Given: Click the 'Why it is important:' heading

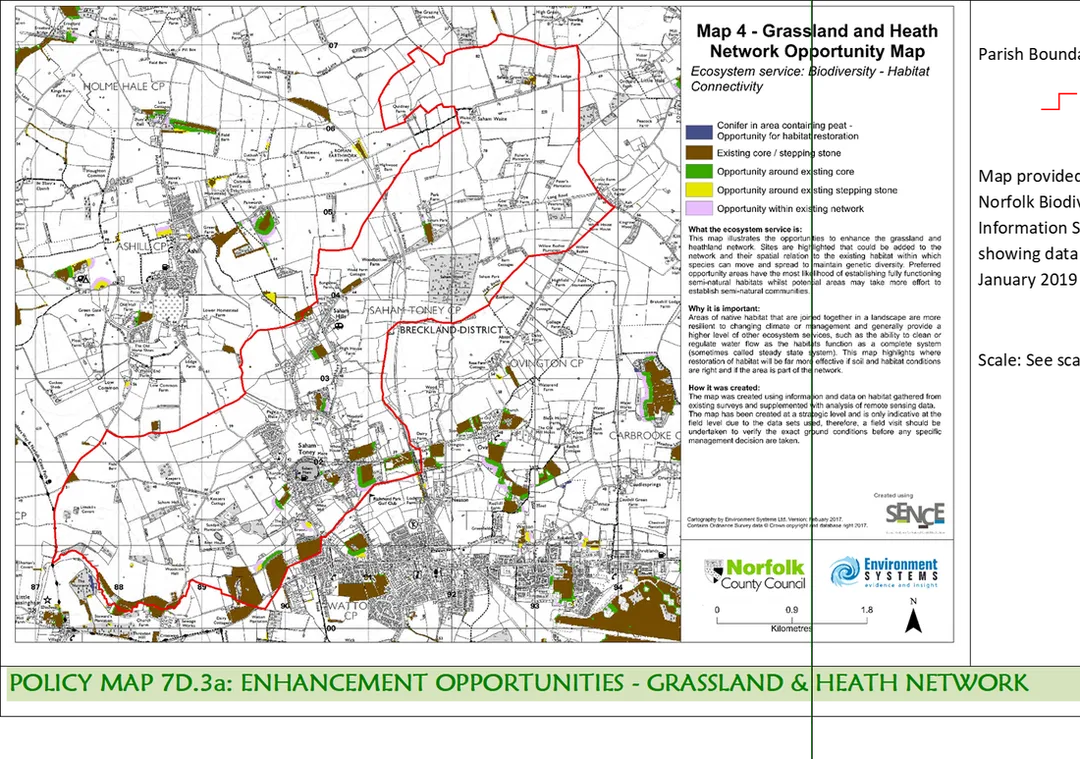Looking at the screenshot, I should [x=724, y=309].
